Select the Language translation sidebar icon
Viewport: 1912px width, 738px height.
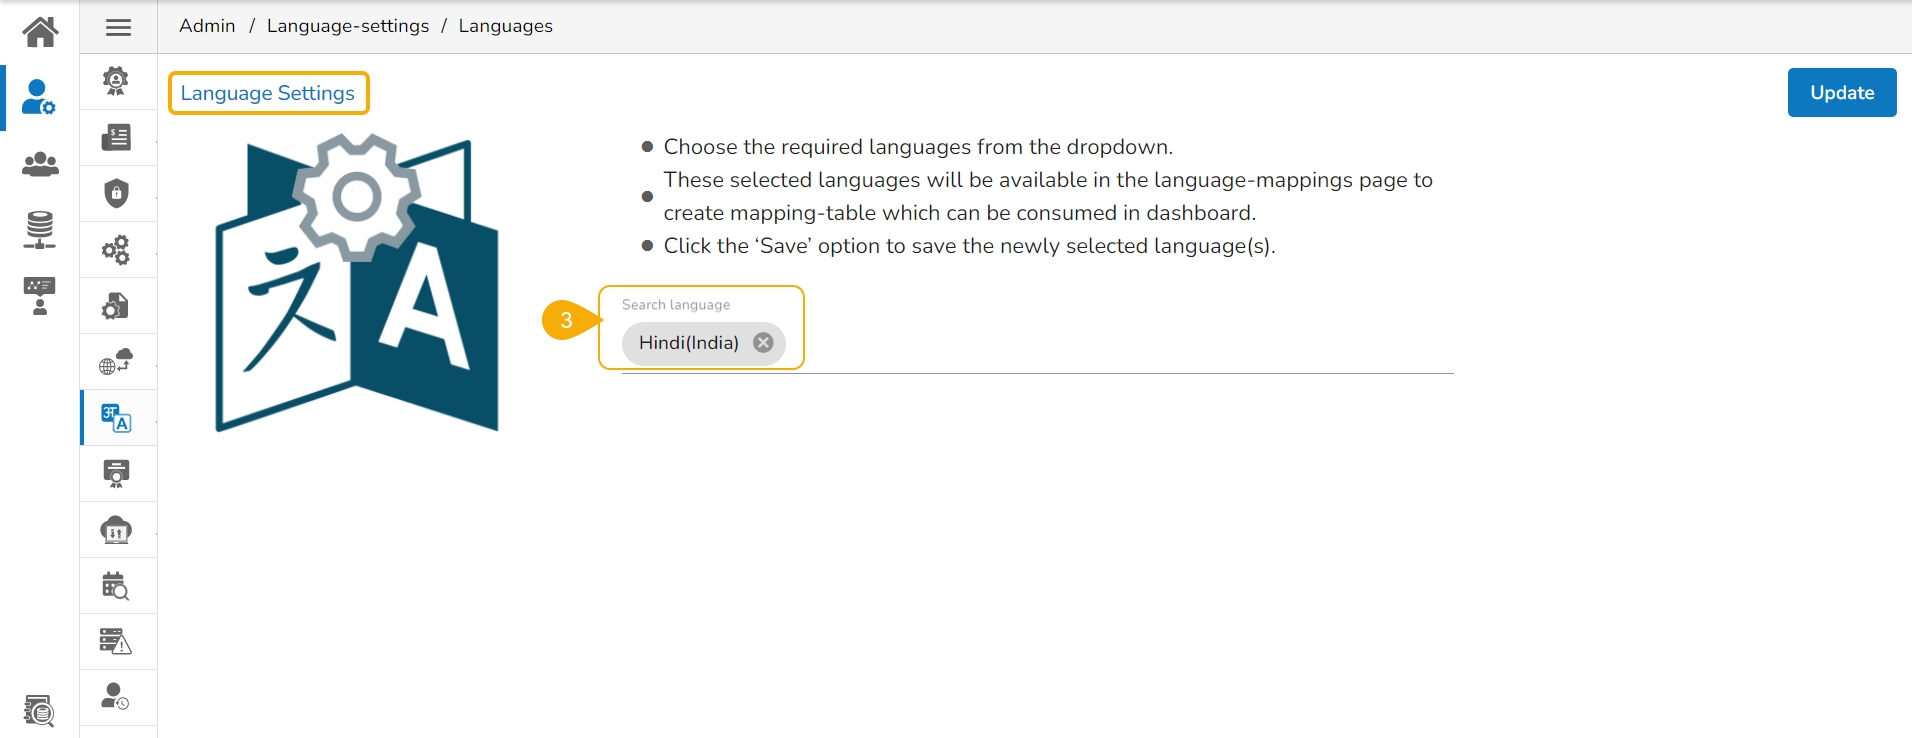click(117, 418)
